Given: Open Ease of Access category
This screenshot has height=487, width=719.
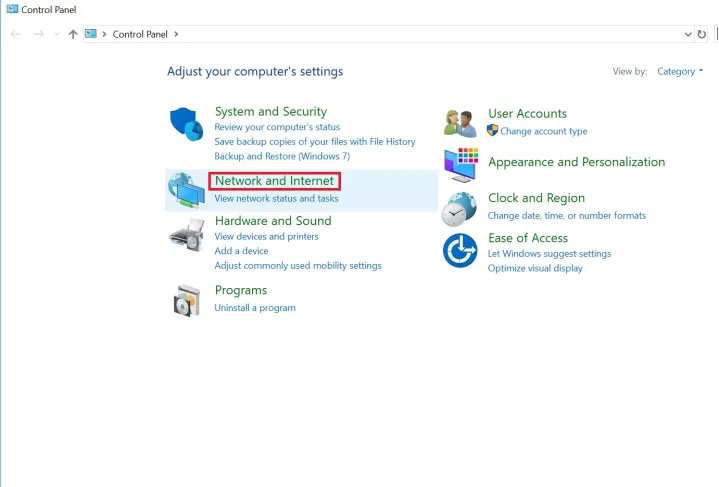Looking at the screenshot, I should 528,238.
